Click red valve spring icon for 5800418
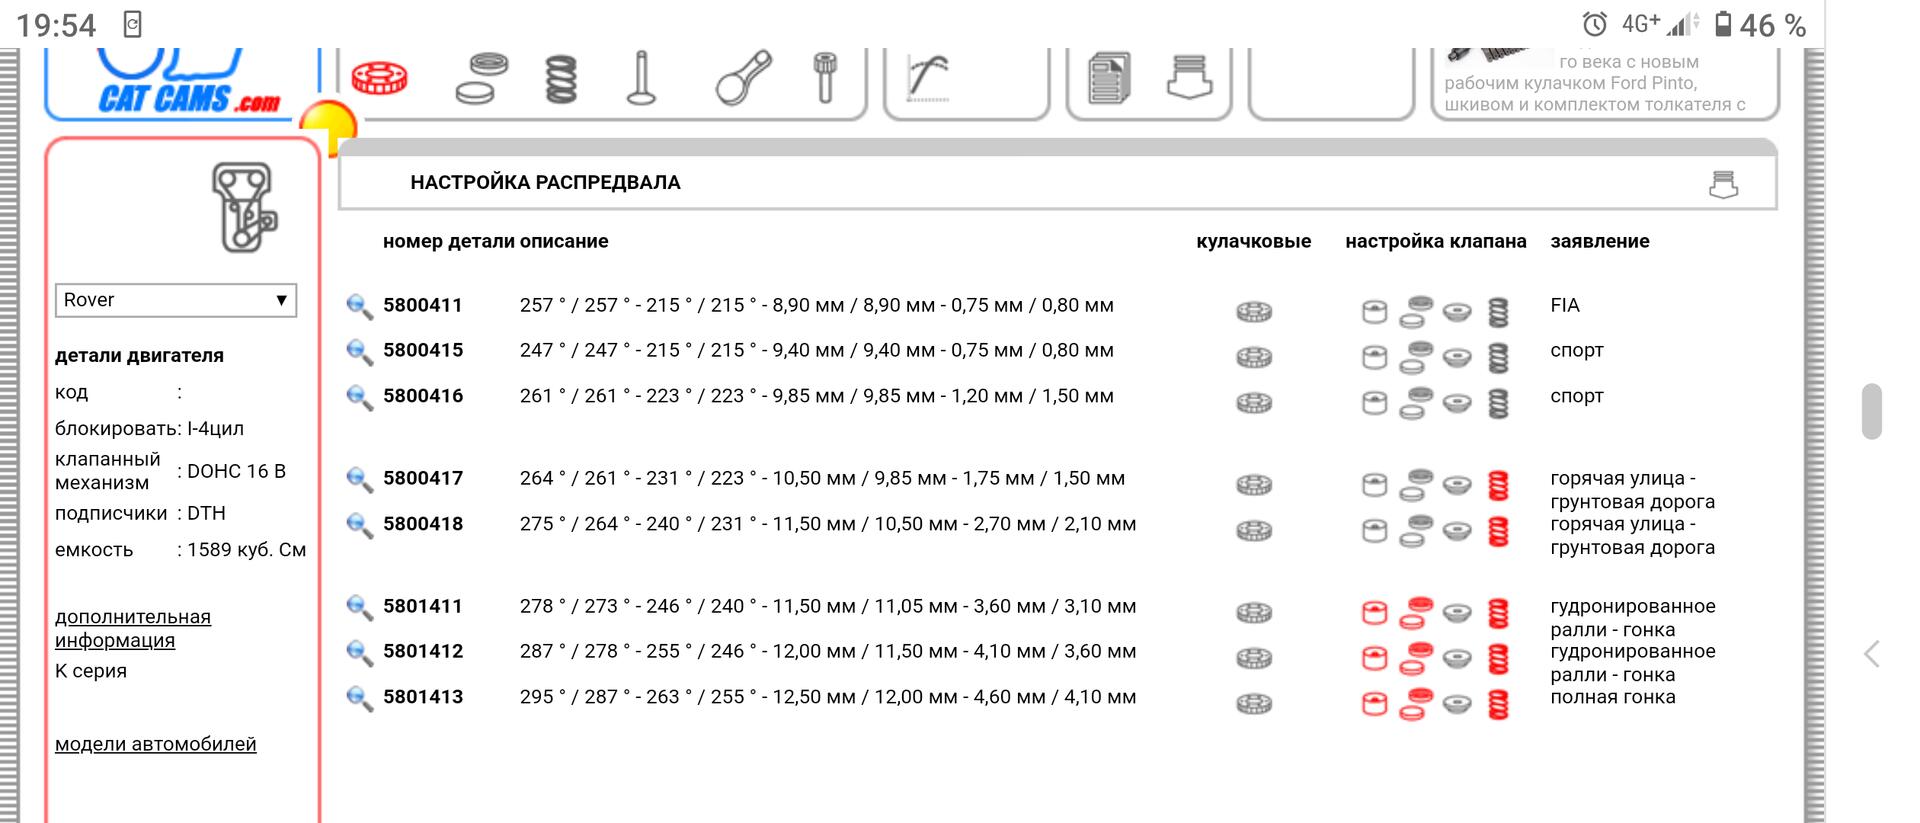 tap(1498, 531)
